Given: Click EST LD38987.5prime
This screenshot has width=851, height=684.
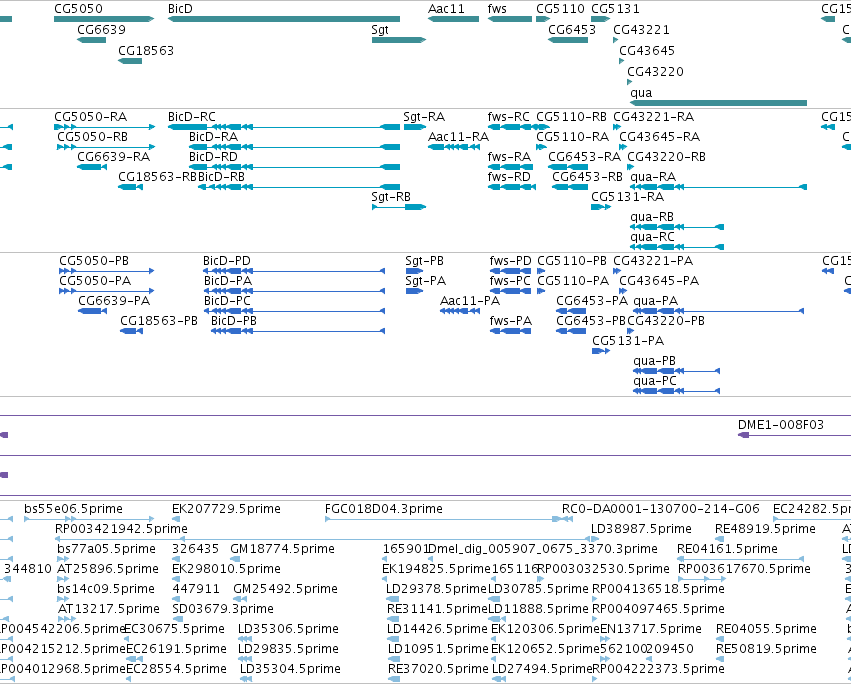Looking at the screenshot, I should tap(641, 529).
